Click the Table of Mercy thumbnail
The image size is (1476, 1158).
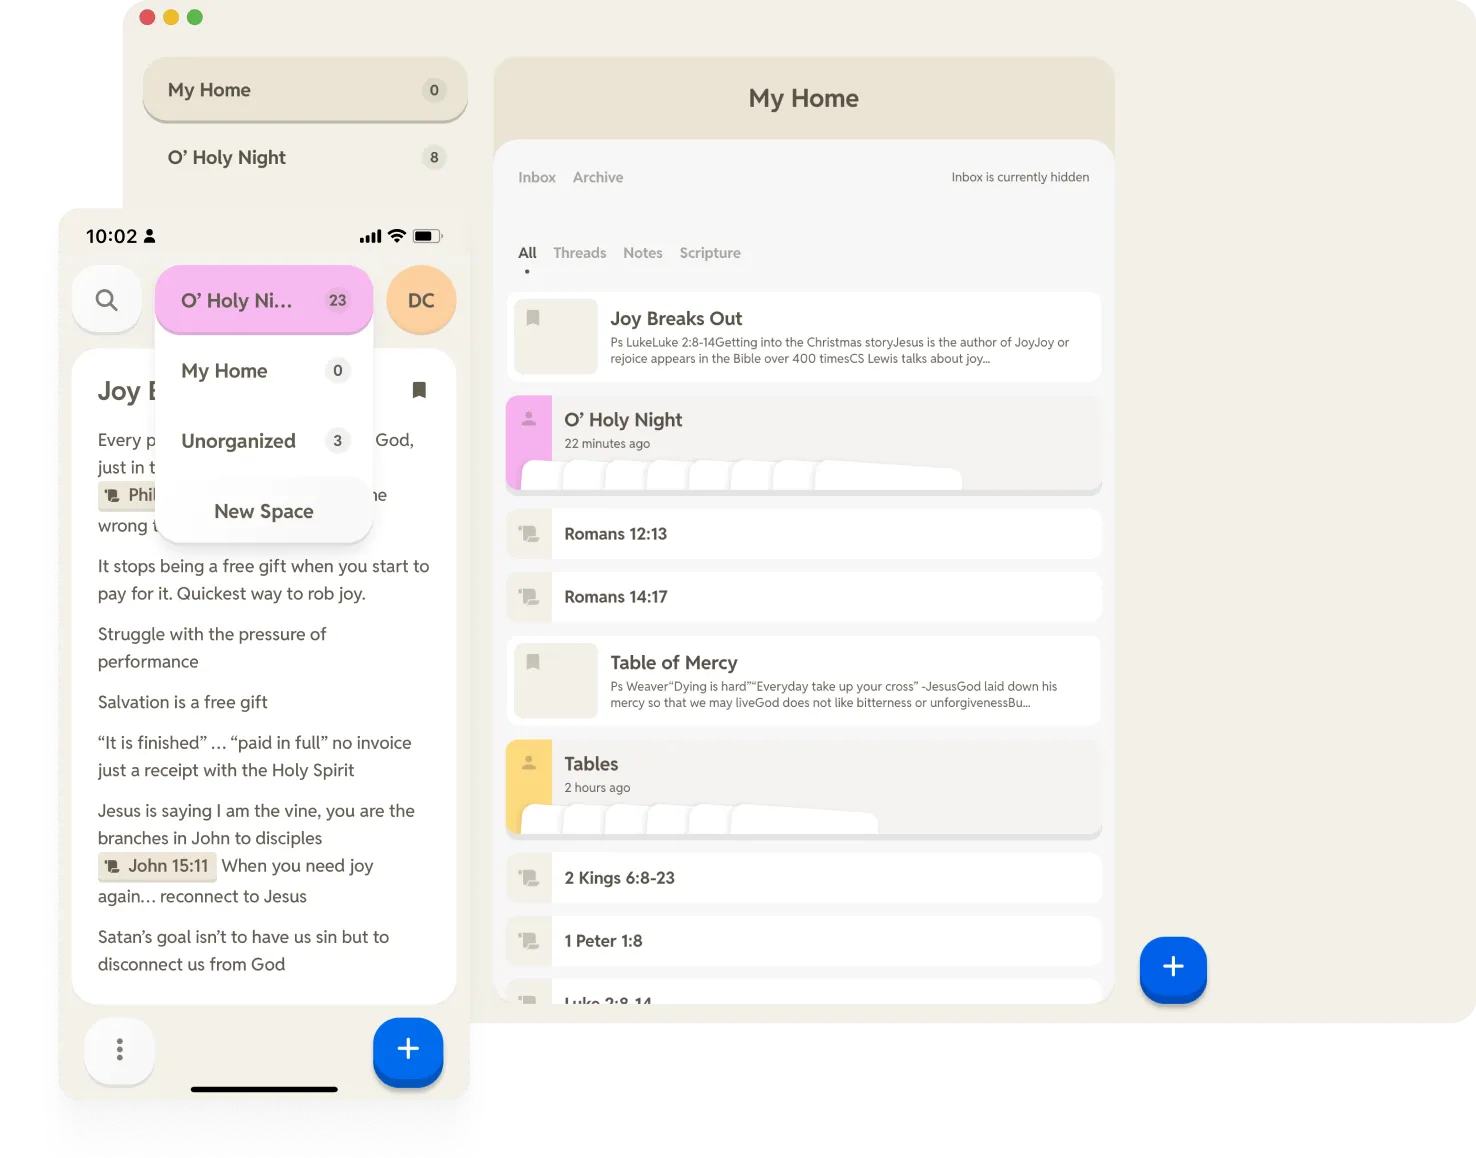tap(555, 680)
